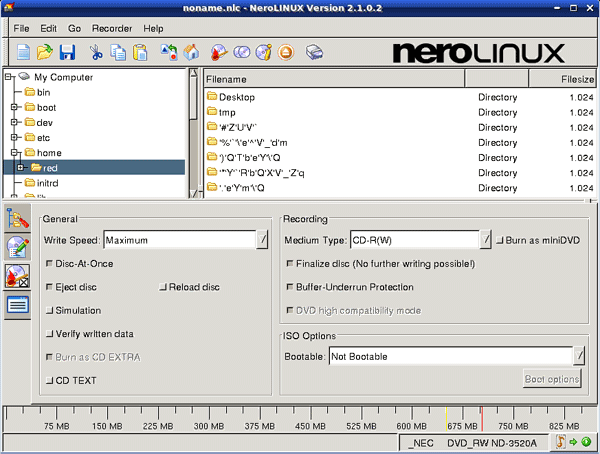Toggle Buffer-Underrun Protection checkbox

pos(290,287)
